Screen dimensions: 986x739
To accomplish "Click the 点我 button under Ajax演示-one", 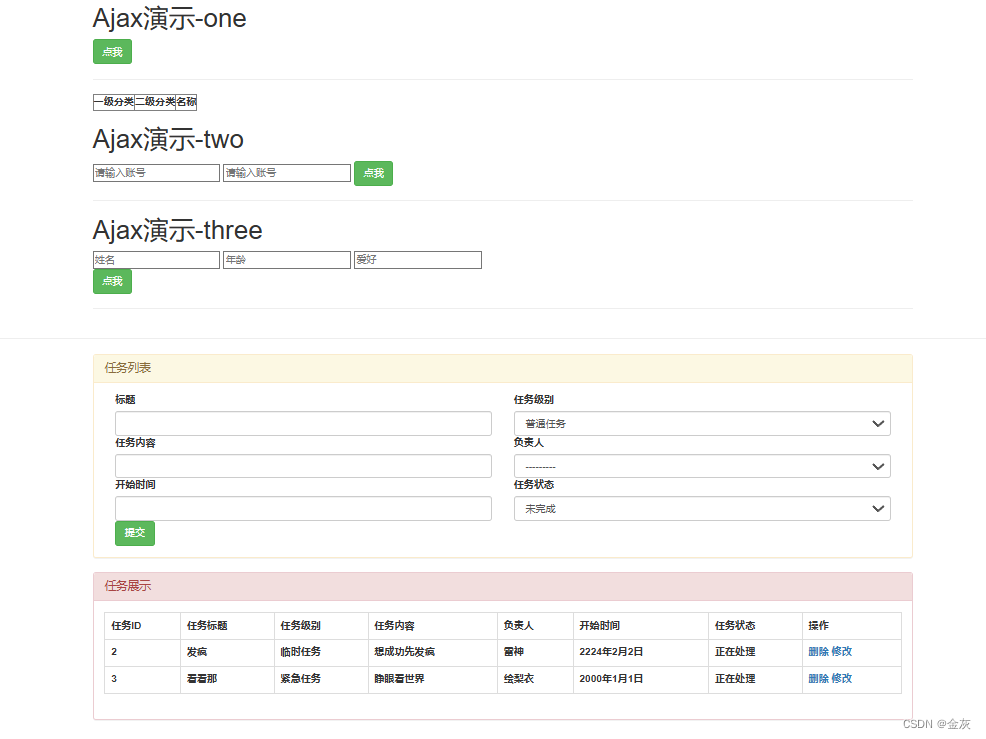I will tap(111, 51).
